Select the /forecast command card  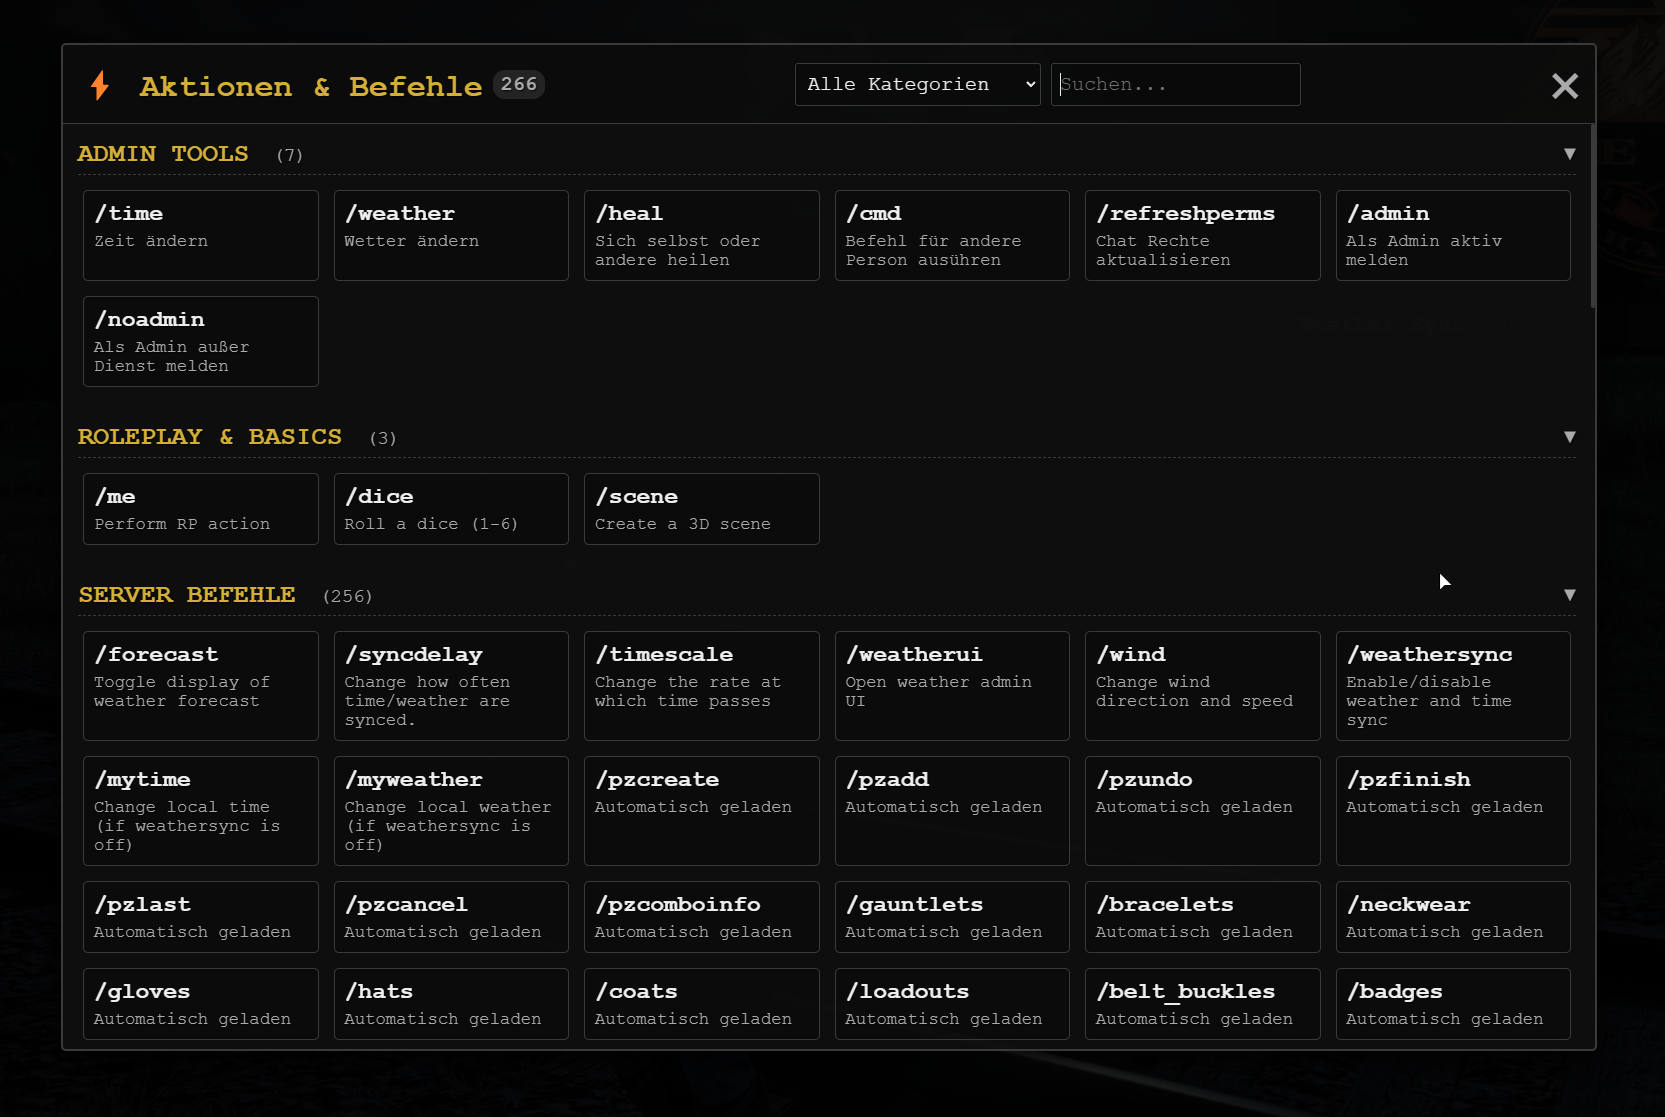[x=201, y=686]
